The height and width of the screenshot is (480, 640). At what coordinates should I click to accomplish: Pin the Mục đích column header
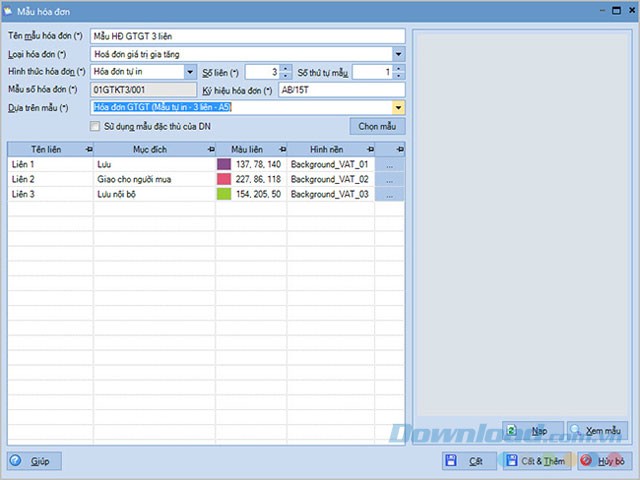tap(208, 149)
